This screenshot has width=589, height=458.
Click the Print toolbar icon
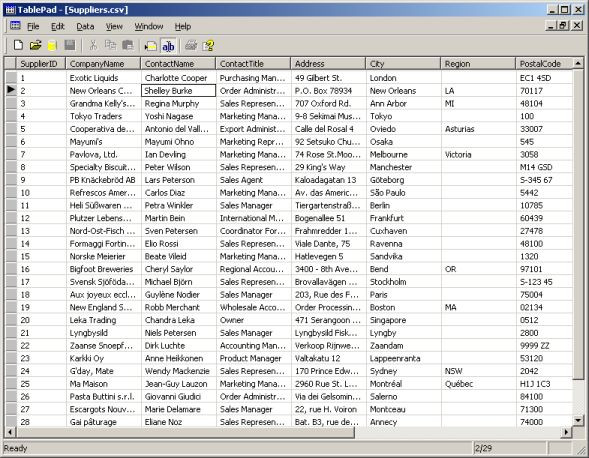191,45
